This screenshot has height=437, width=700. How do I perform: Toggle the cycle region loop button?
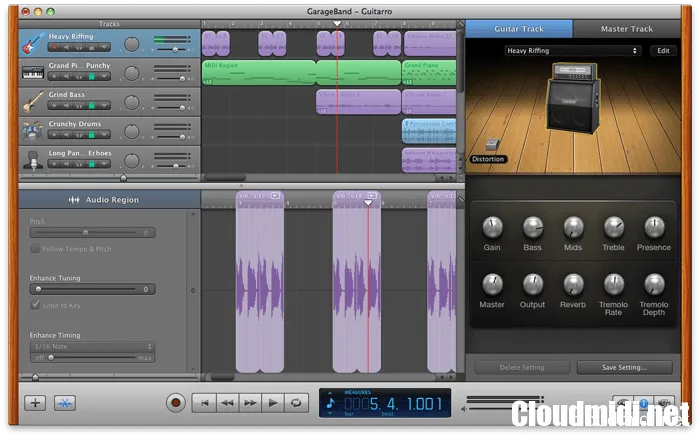tap(296, 403)
